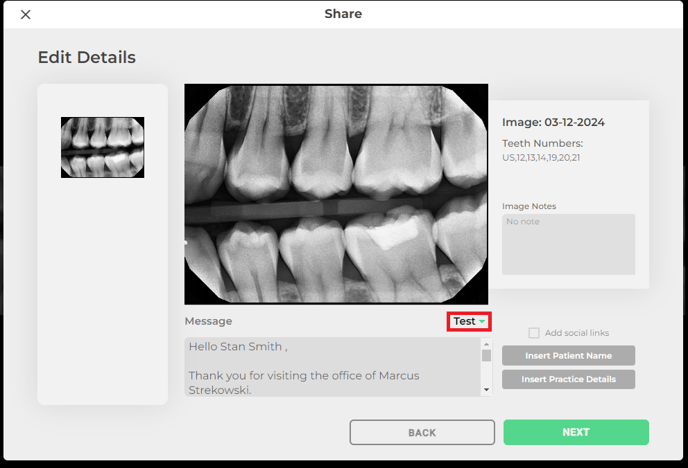Click into the Message text area
This screenshot has height=468, width=688.
(x=333, y=367)
